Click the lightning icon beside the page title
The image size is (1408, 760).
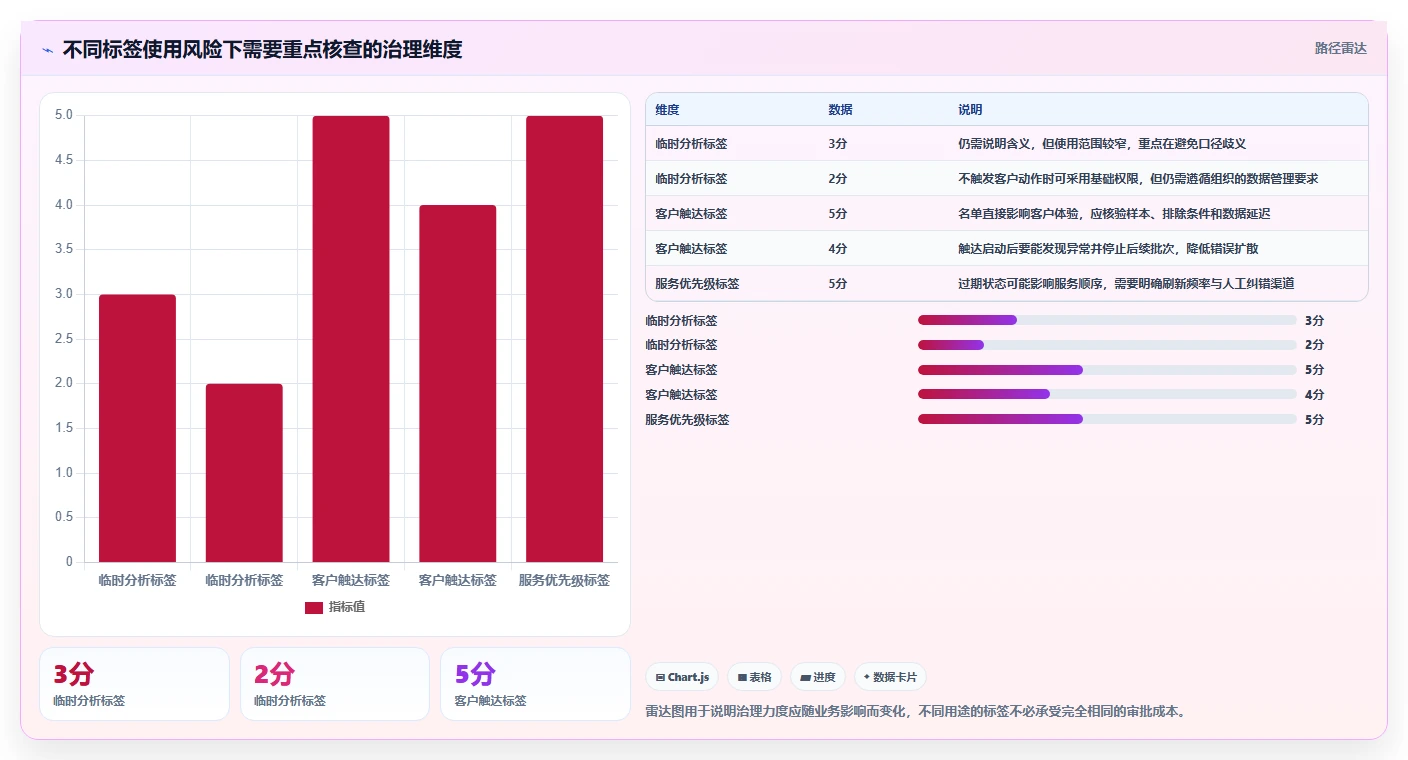[x=48, y=50]
